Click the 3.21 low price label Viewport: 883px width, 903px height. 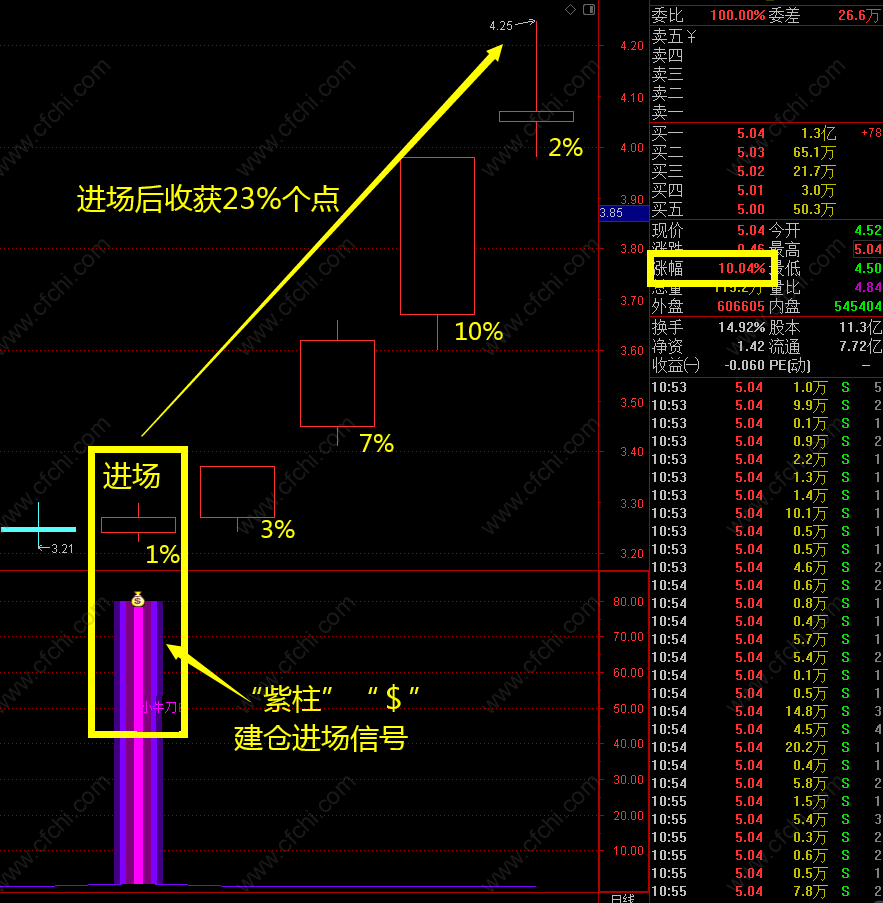(x=62, y=549)
